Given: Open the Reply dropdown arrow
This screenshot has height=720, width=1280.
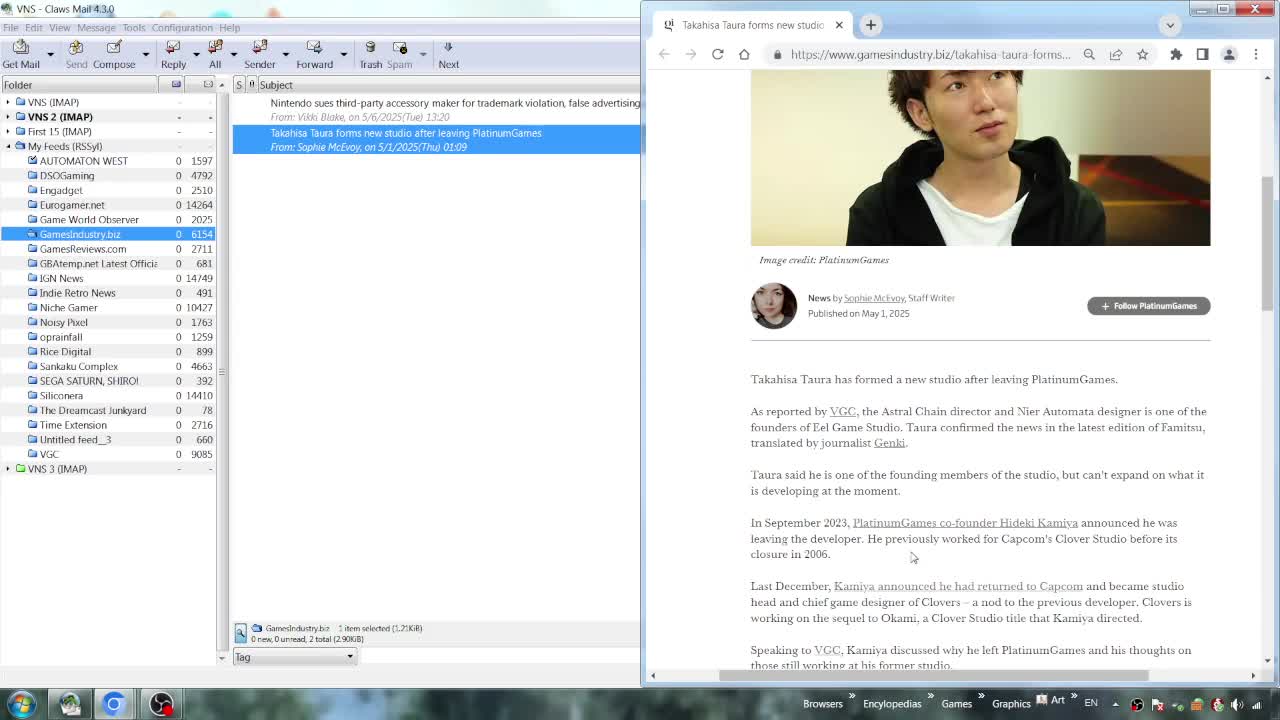Looking at the screenshot, I should [196, 55].
